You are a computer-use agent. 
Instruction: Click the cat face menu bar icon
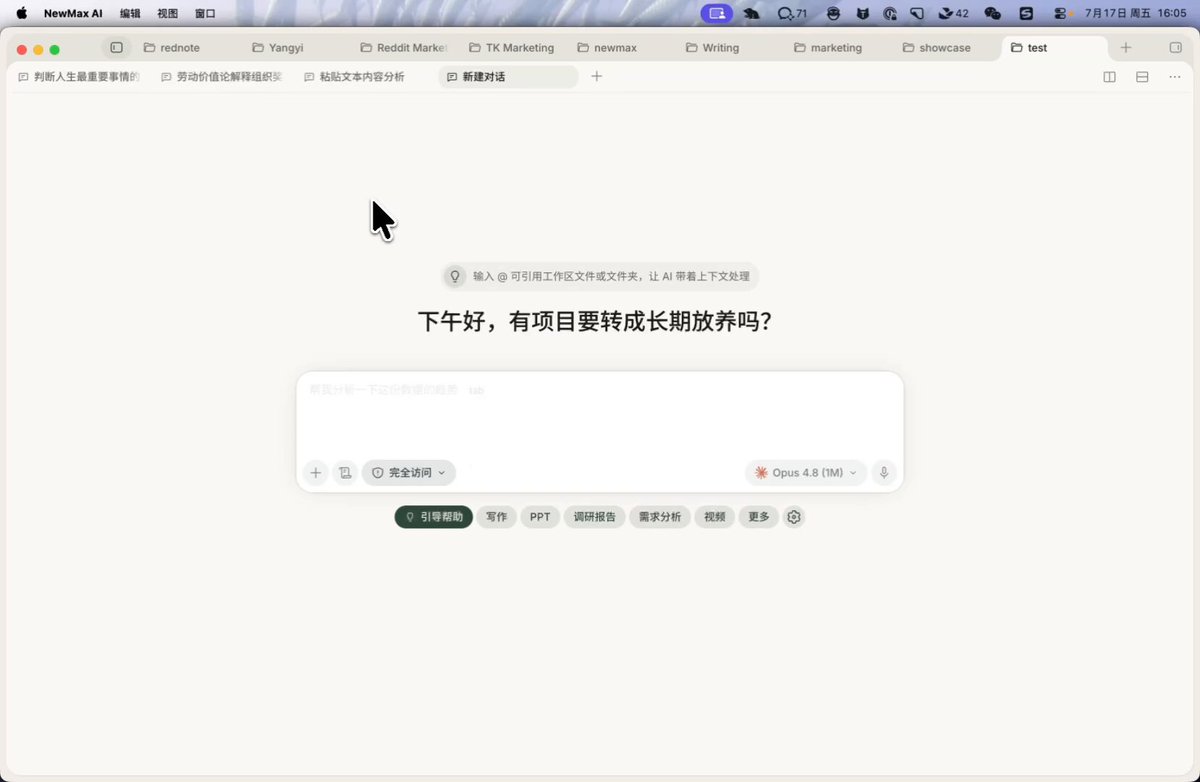coord(862,14)
